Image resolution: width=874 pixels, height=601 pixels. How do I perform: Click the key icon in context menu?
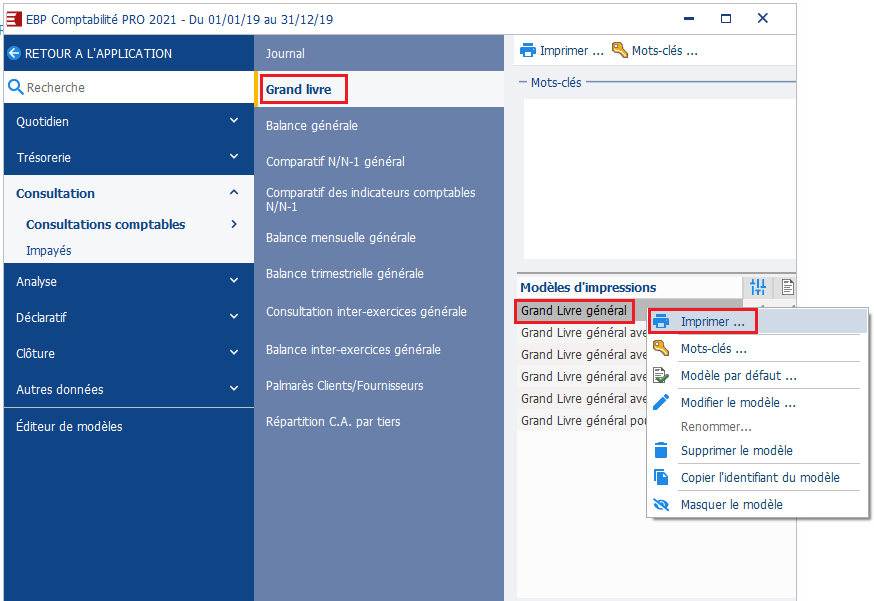click(661, 348)
